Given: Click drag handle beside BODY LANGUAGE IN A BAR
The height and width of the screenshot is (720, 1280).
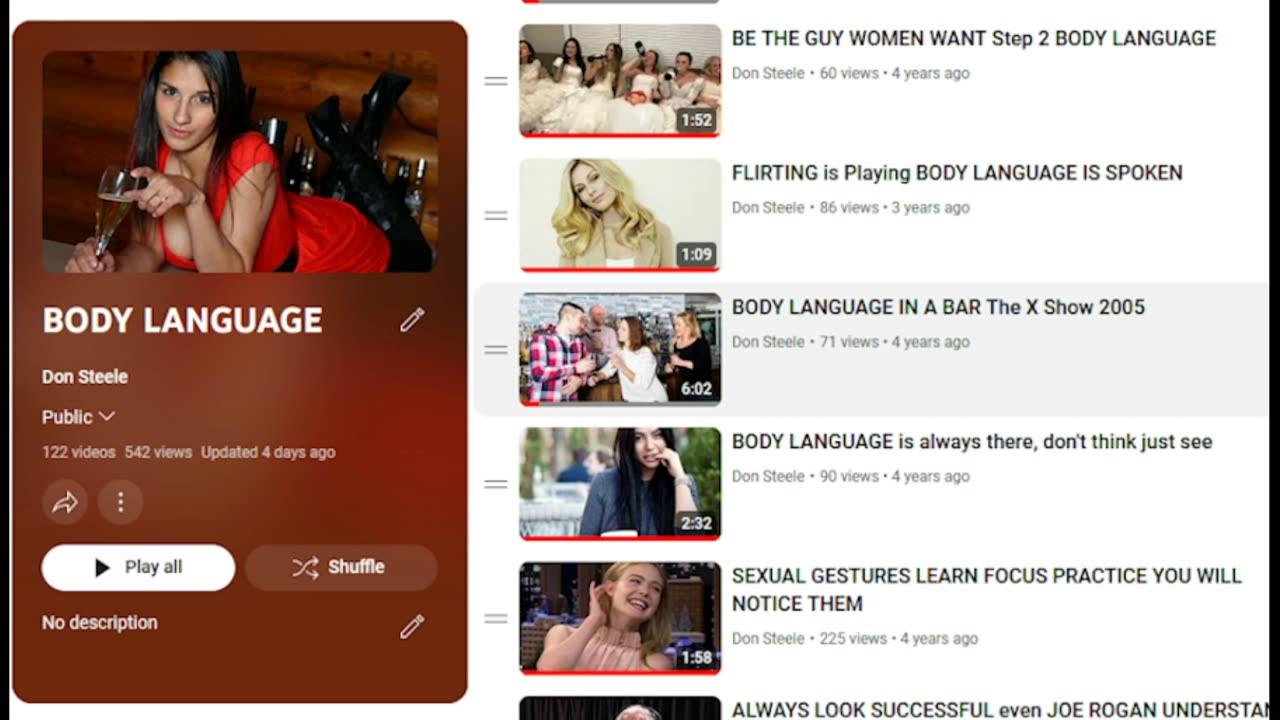Looking at the screenshot, I should (x=496, y=350).
